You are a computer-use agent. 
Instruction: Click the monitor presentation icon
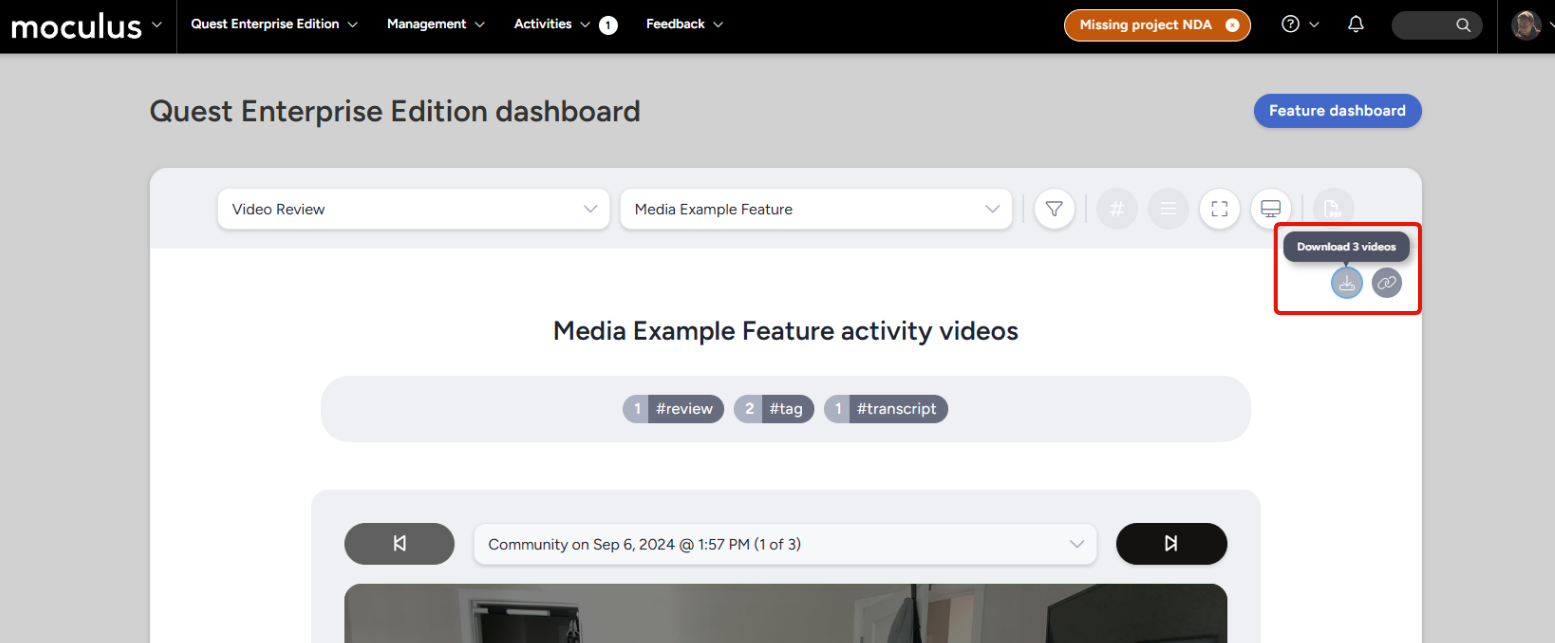[1270, 209]
